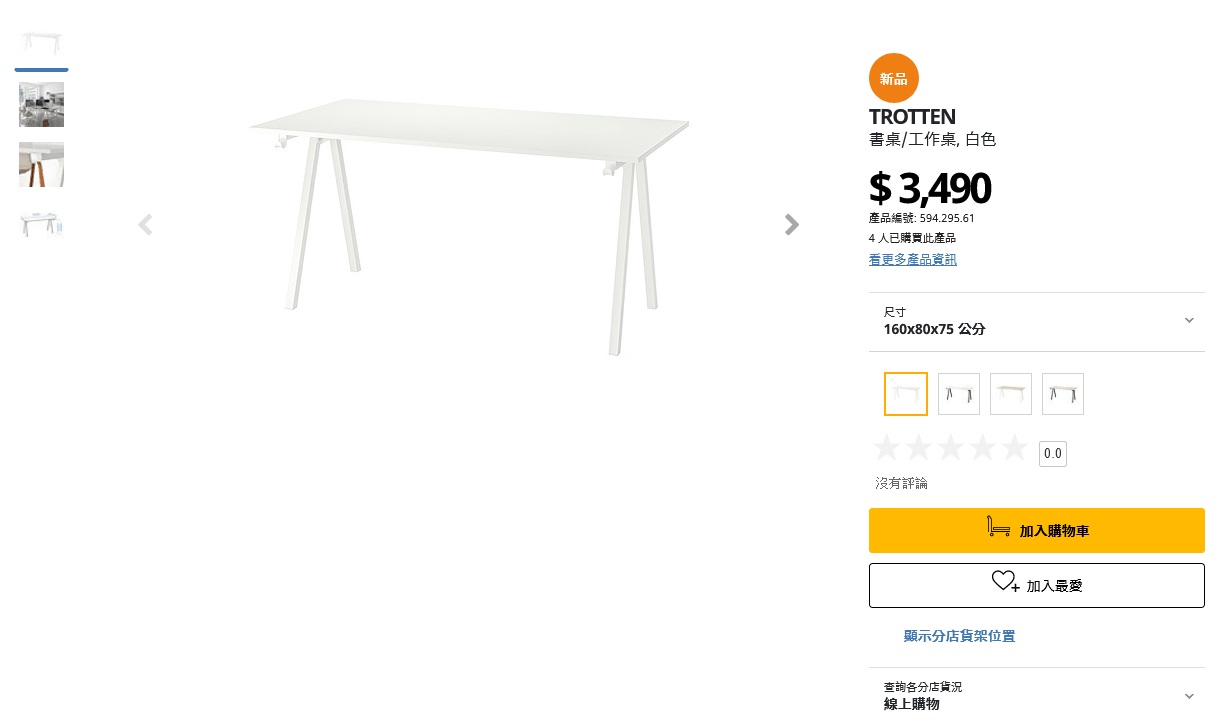Select the selected white desk variant swatch
The image size is (1227, 723).
tap(906, 394)
